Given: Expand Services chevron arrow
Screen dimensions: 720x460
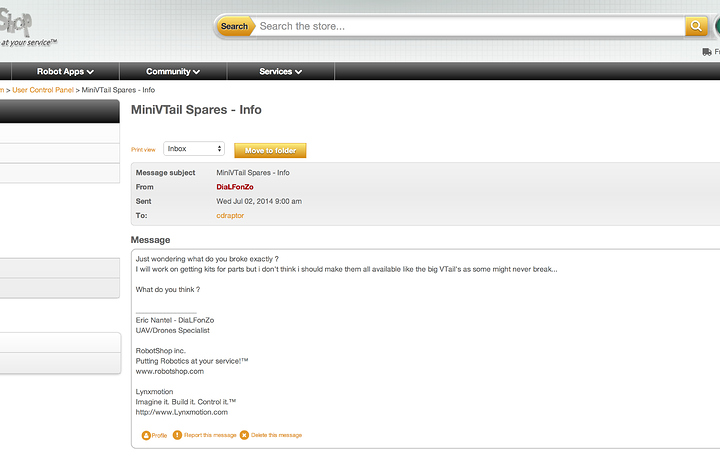Looking at the screenshot, I should (x=298, y=72).
